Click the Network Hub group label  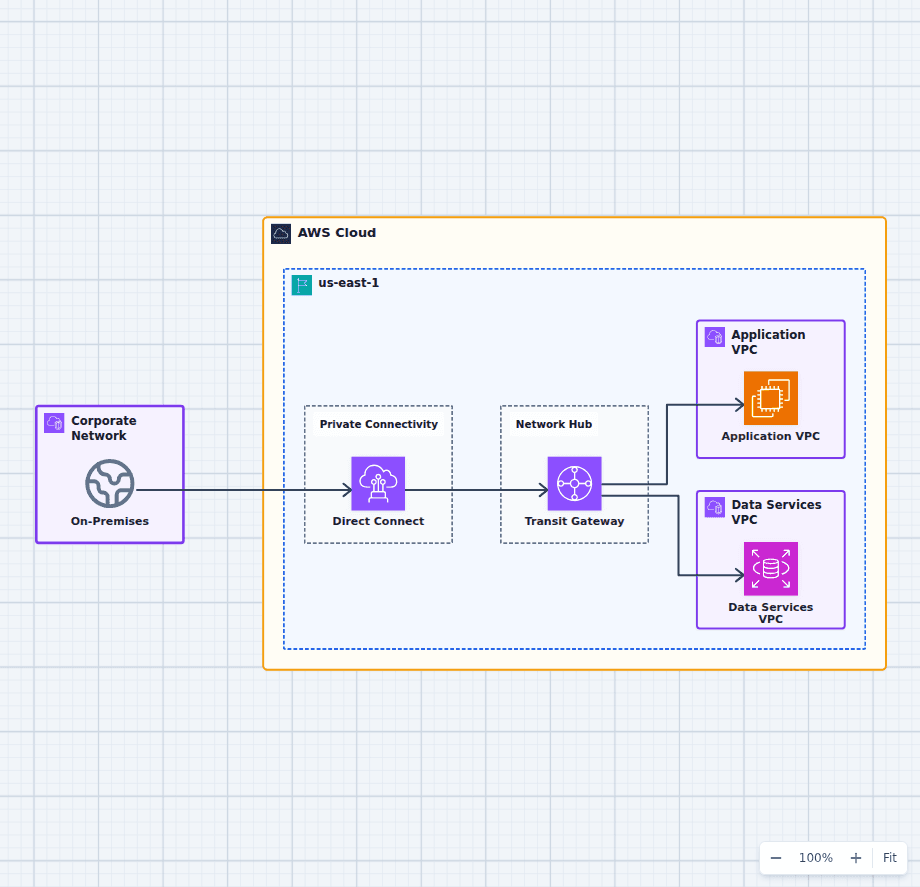[554, 424]
